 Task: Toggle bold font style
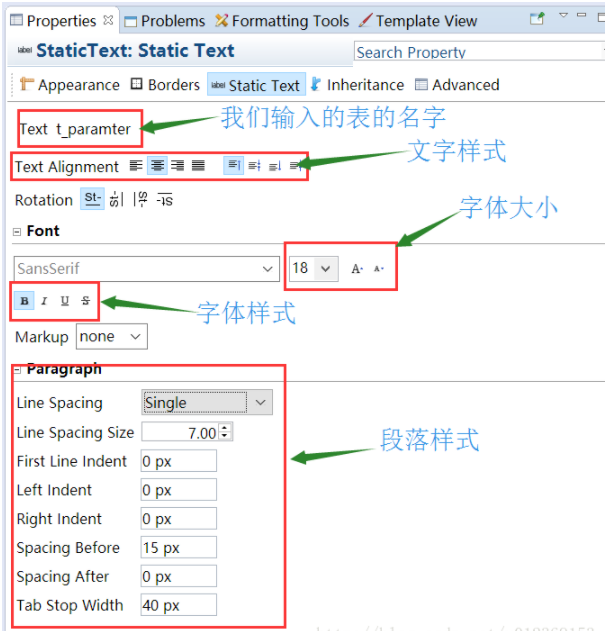[24, 301]
